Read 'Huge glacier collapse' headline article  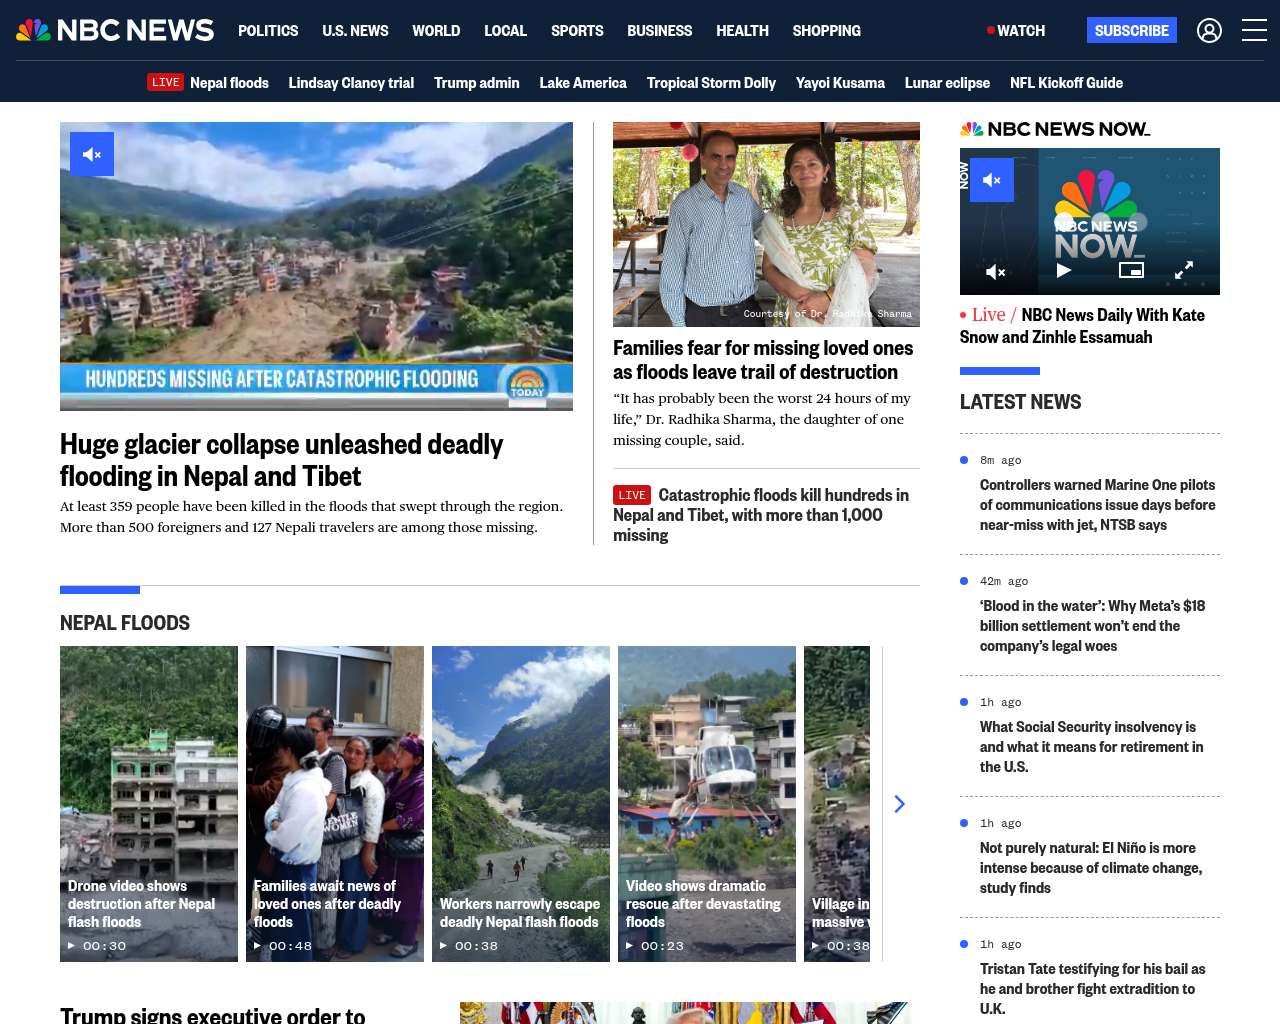click(x=281, y=460)
